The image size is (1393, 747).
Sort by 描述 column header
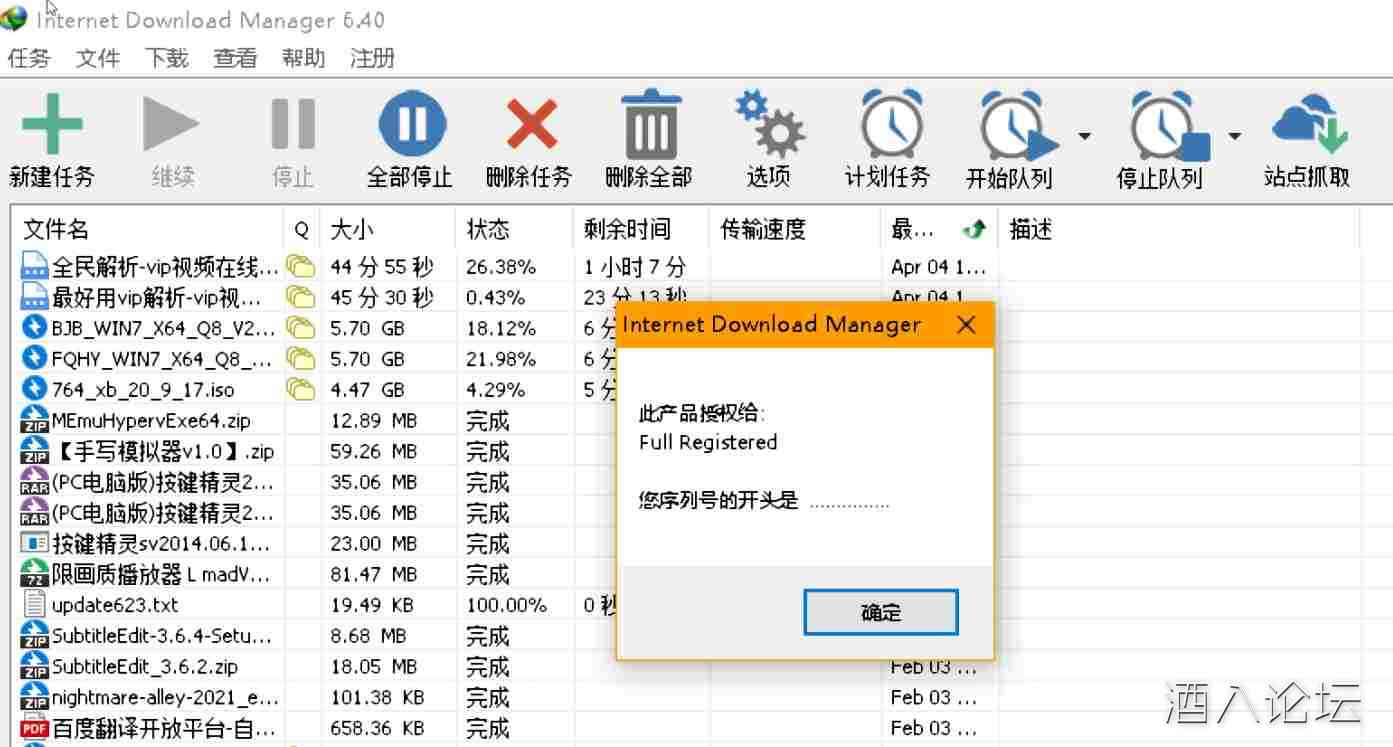[1180, 230]
